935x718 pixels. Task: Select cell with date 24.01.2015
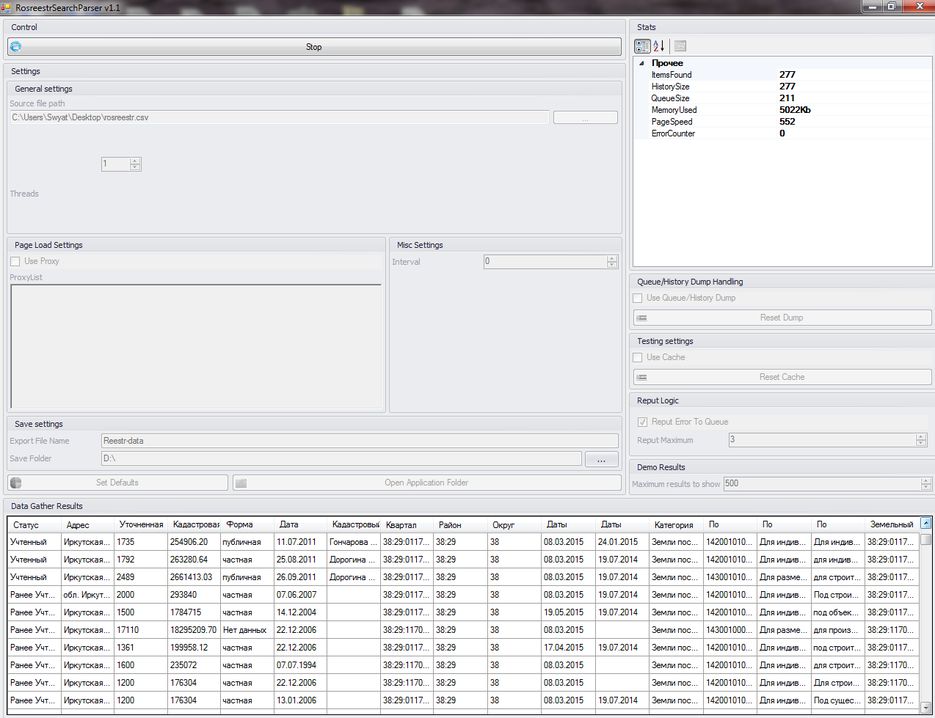pyautogui.click(x=622, y=542)
